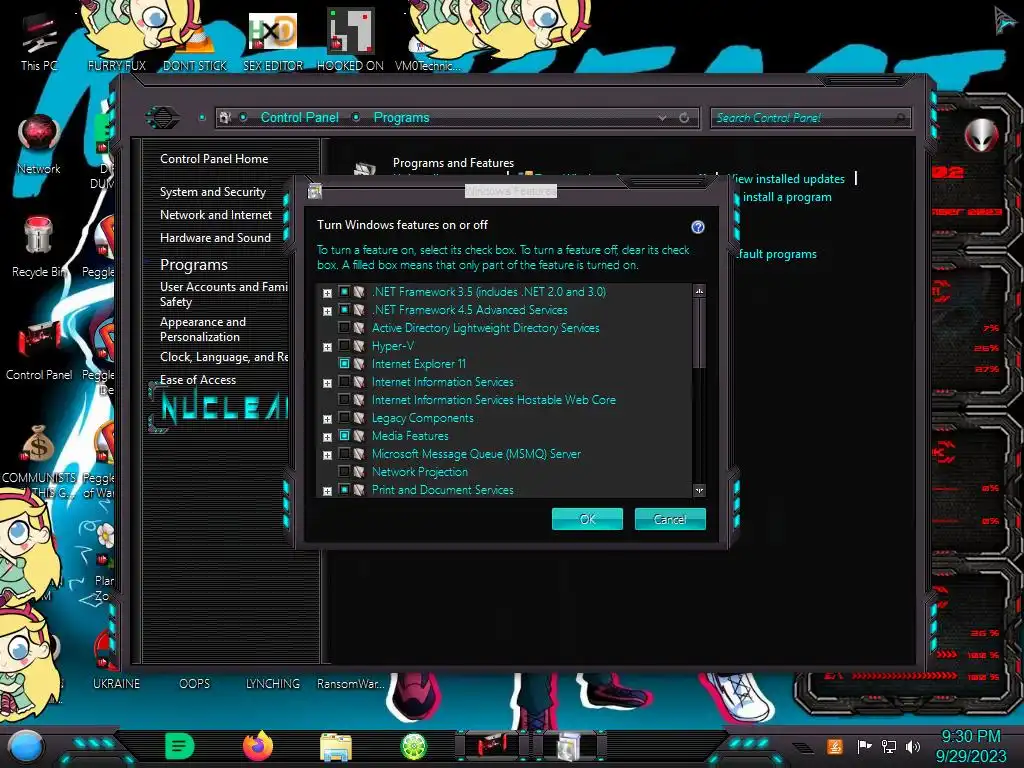The width and height of the screenshot is (1024, 768).
Task: Click the Control Panel back navigation orb
Action: pyautogui.click(x=162, y=118)
